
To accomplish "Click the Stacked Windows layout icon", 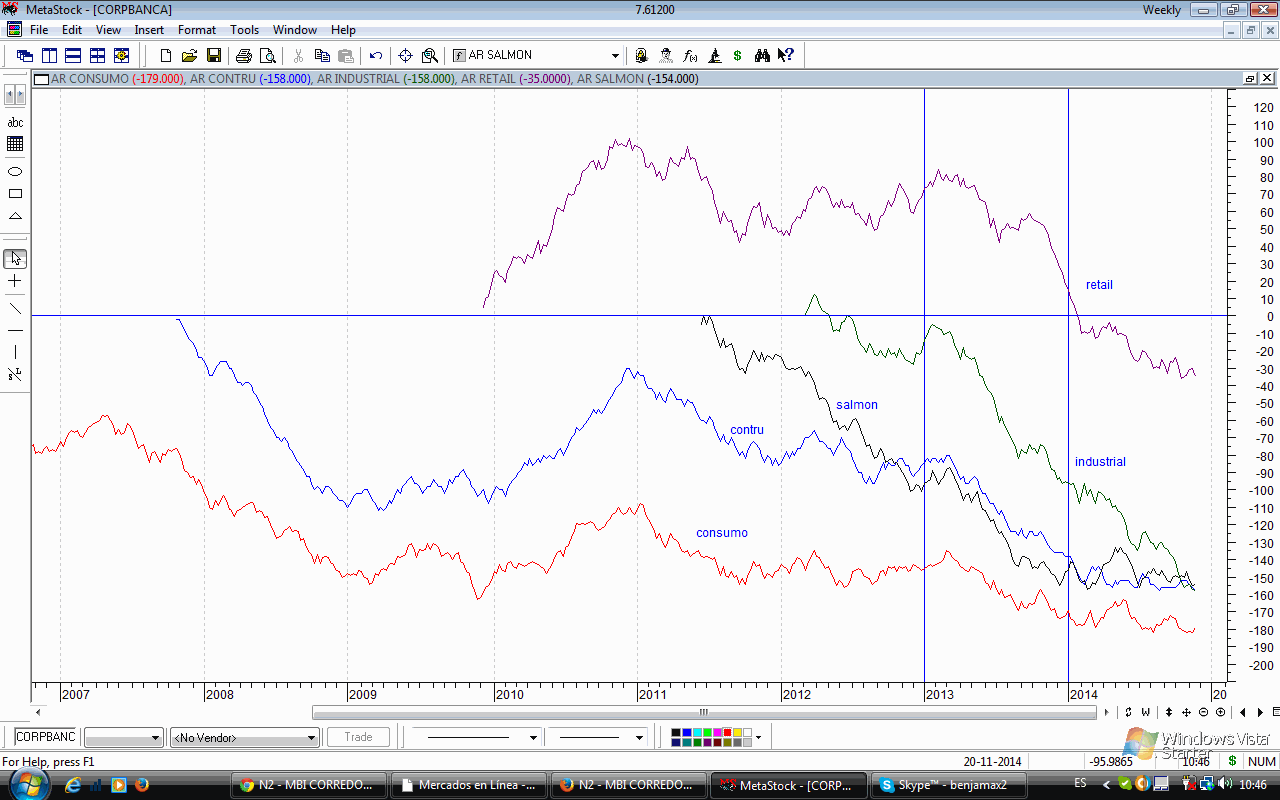I will [x=73, y=56].
